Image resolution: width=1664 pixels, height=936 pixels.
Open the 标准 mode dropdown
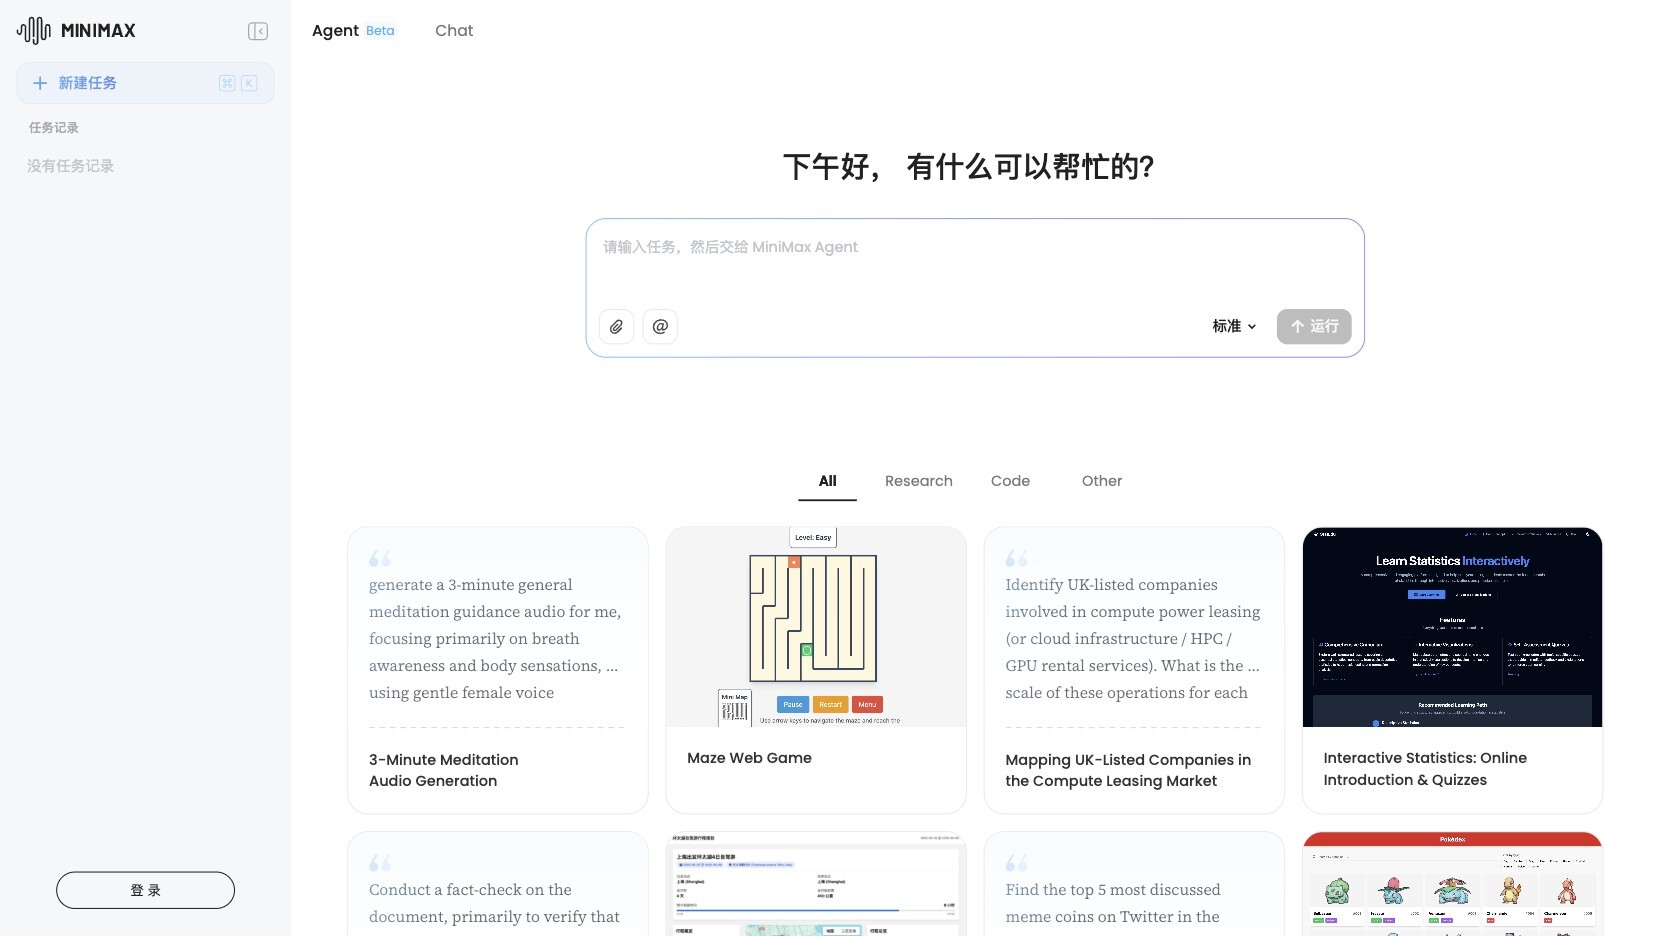[1233, 326]
